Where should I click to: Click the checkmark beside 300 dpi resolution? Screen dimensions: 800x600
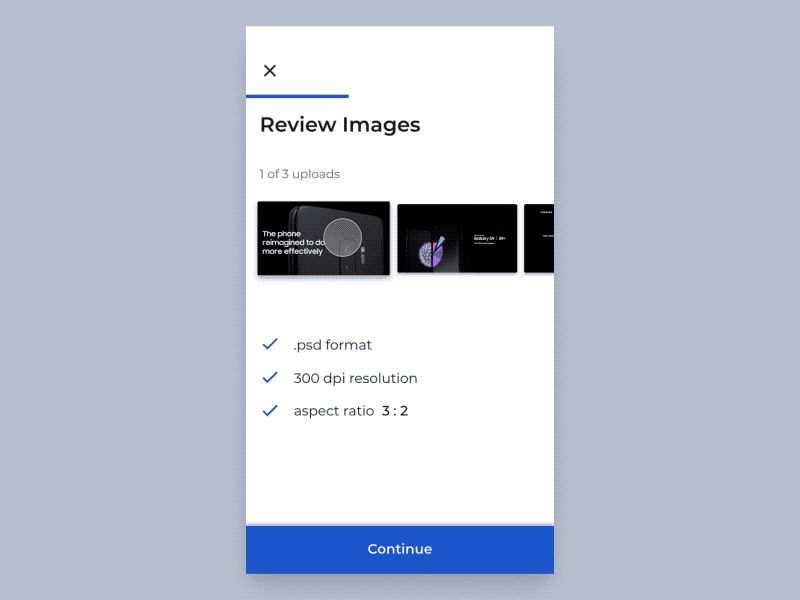click(x=269, y=377)
